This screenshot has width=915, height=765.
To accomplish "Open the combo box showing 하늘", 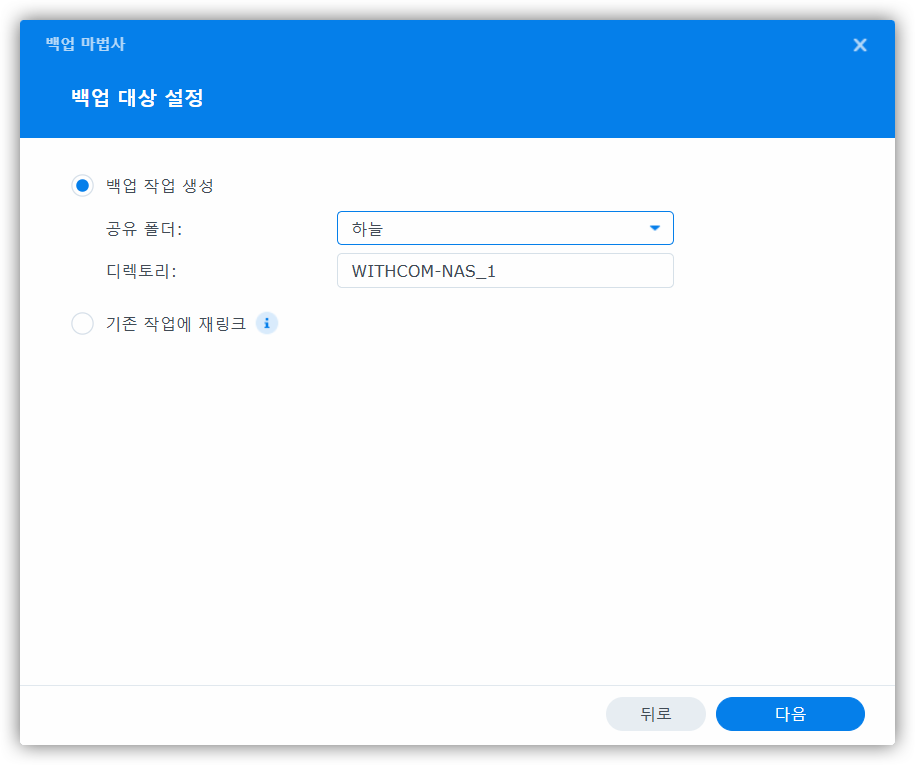I will coord(490,228).
